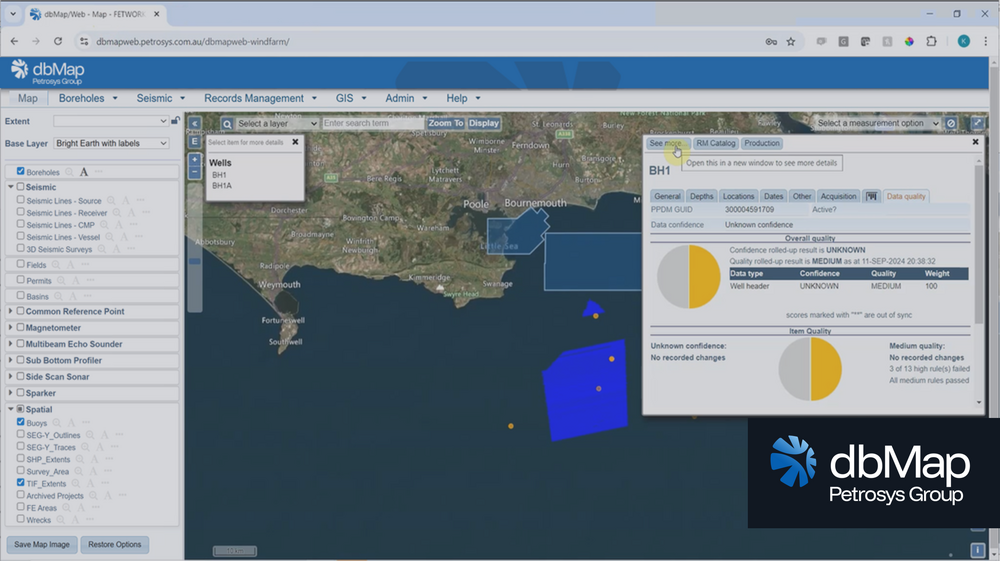Click the Restore Options button

coord(115,544)
